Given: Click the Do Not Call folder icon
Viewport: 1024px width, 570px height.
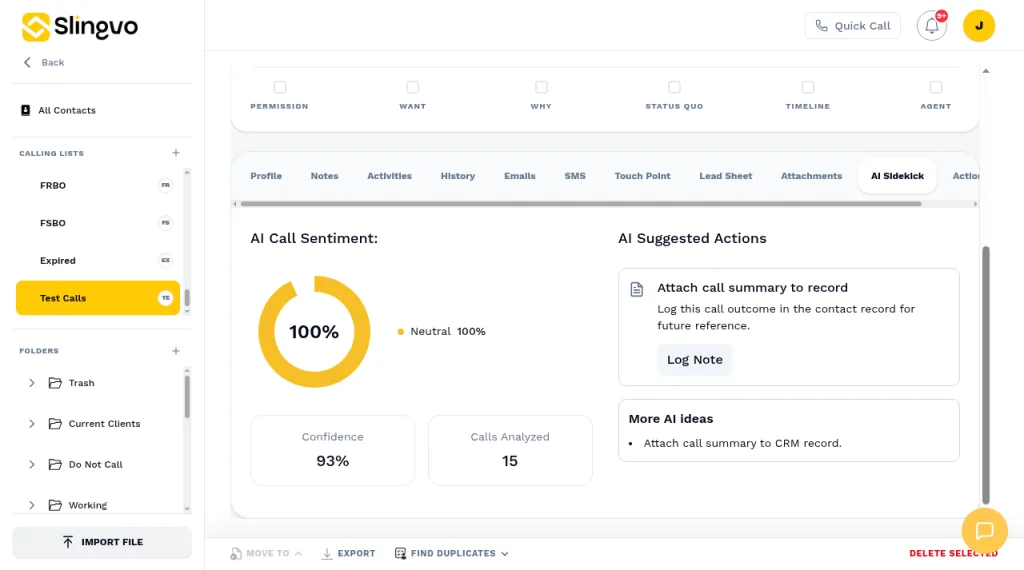Looking at the screenshot, I should 55,464.
